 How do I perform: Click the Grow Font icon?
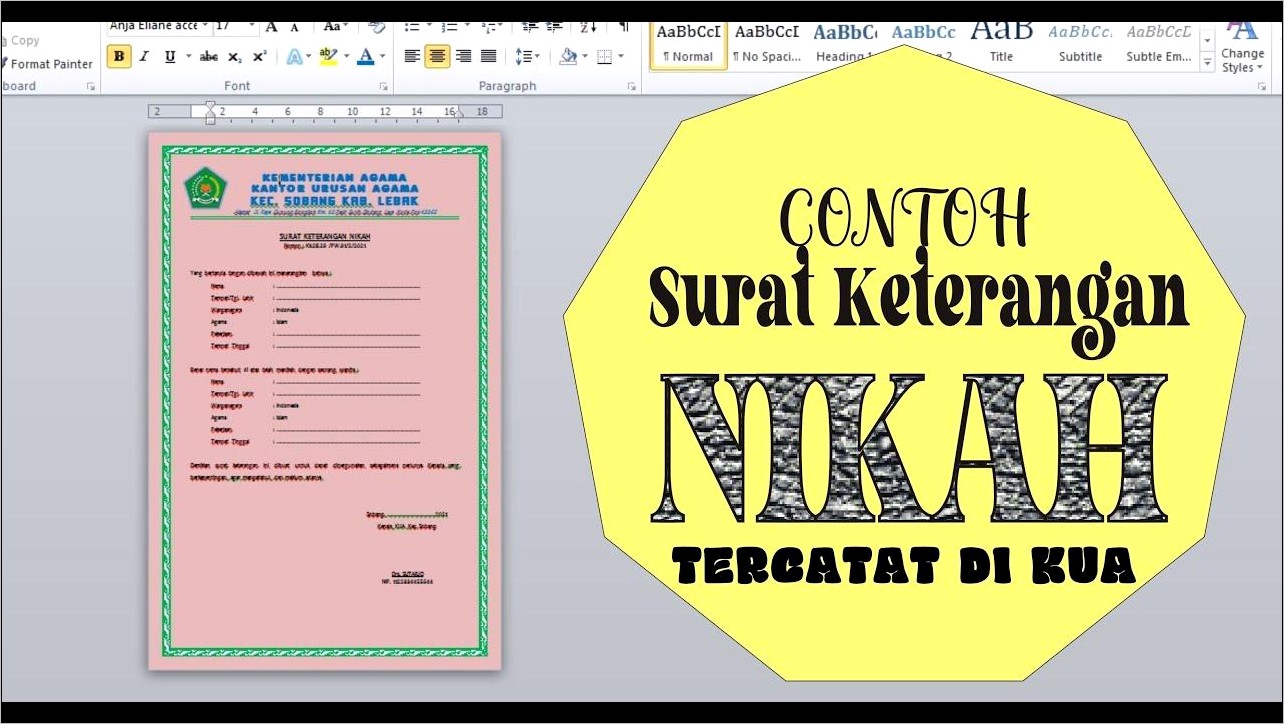tap(272, 26)
